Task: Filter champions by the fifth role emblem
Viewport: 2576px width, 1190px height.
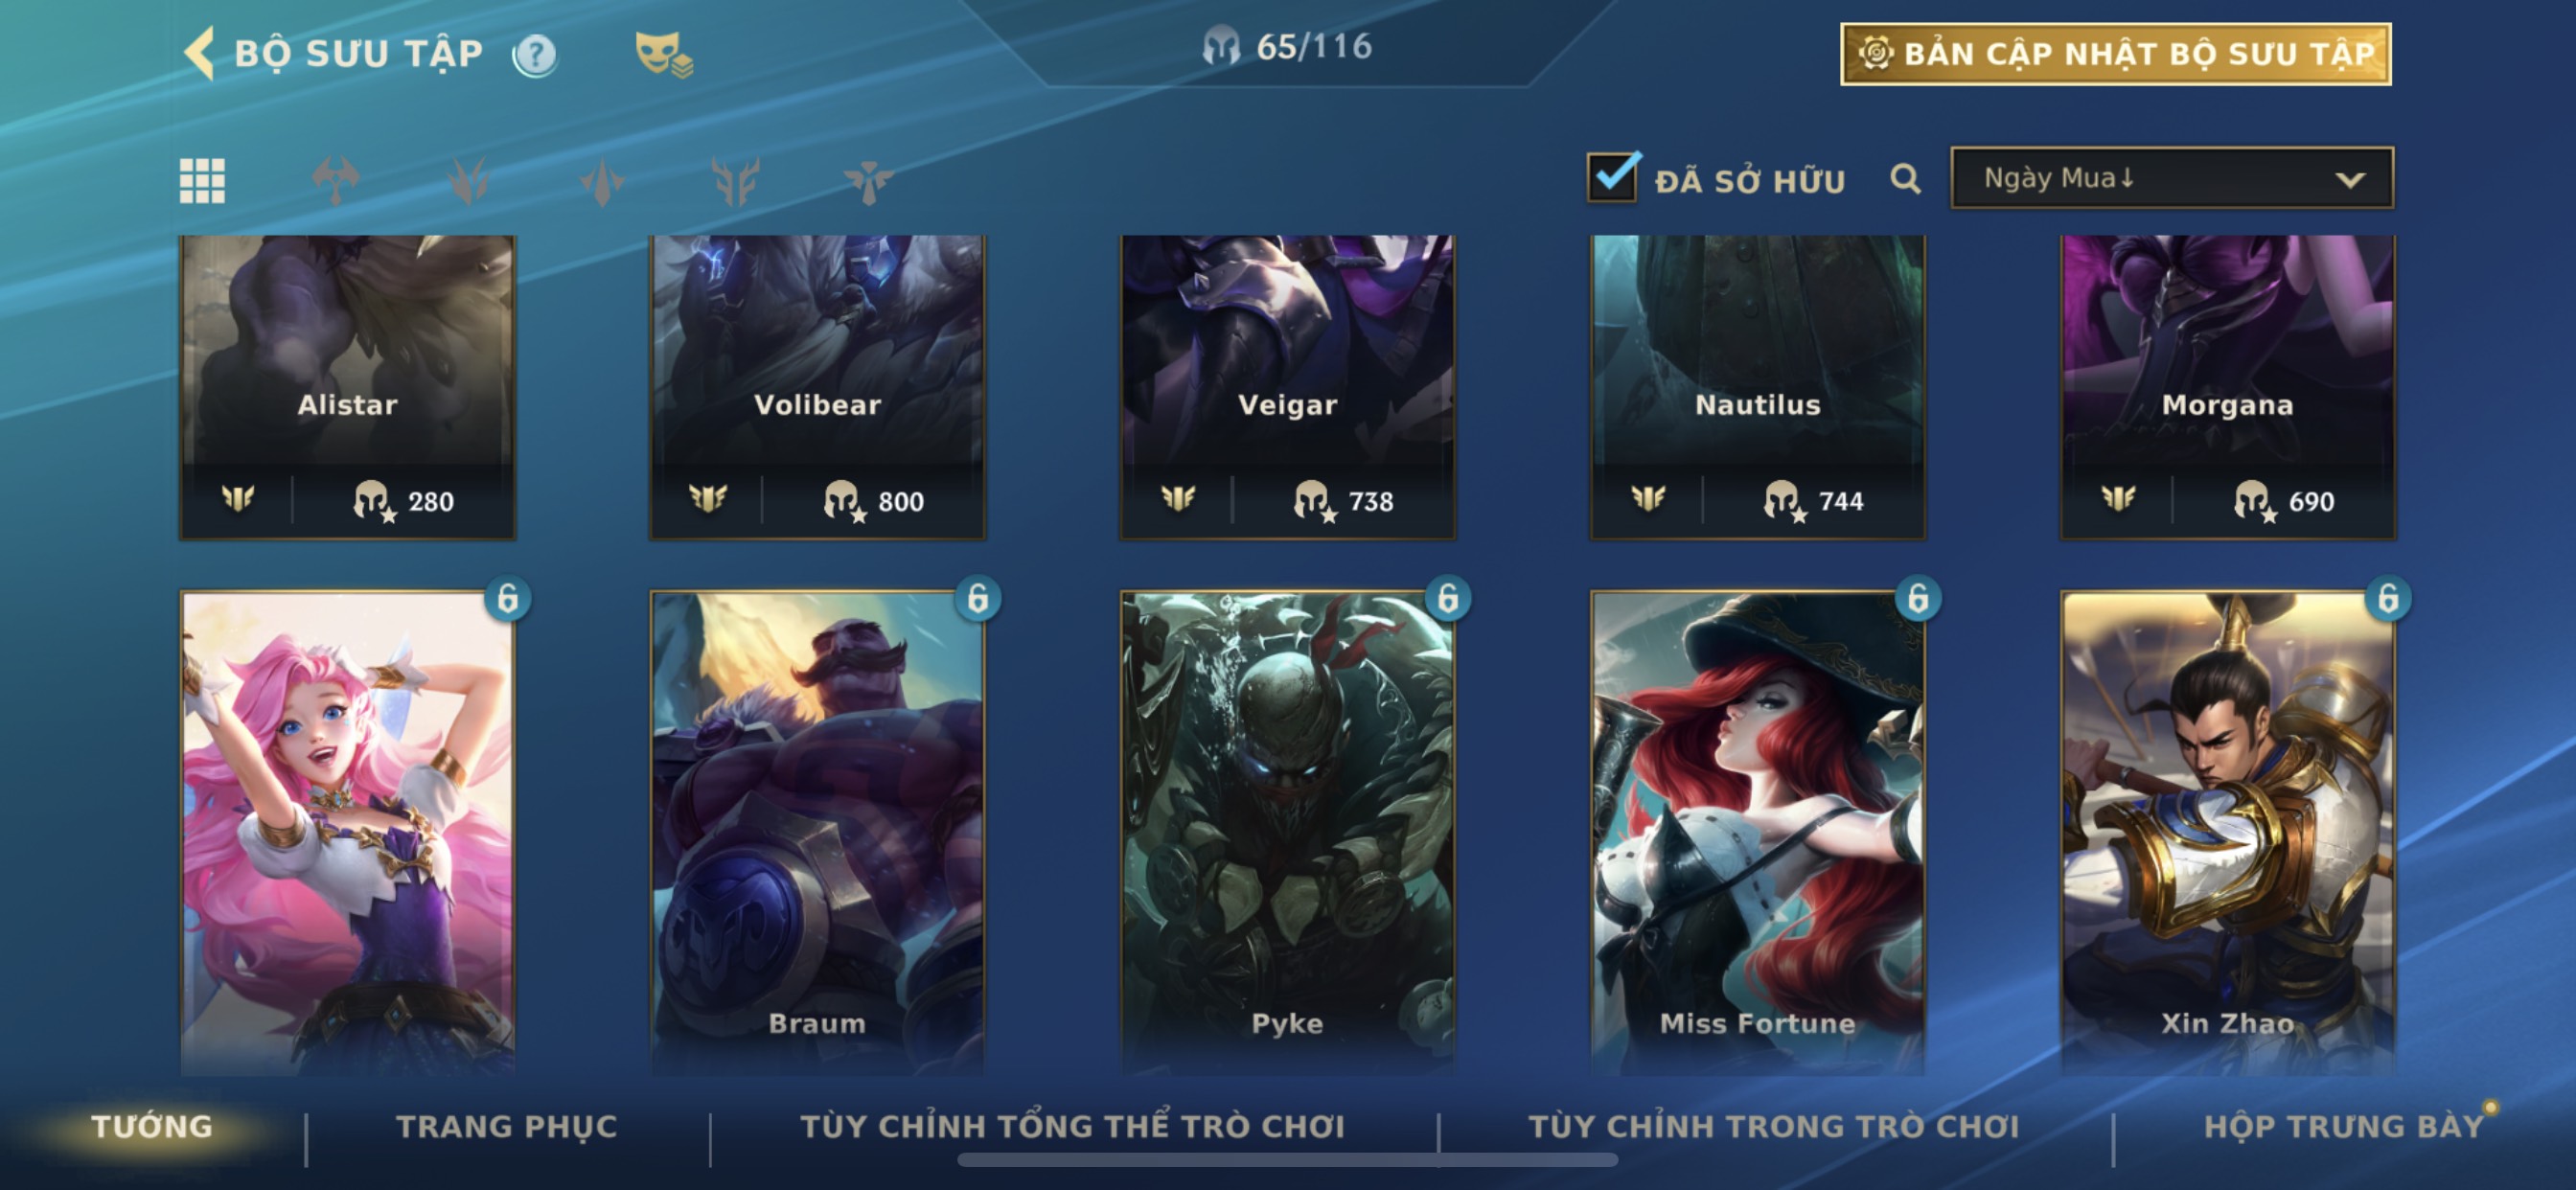Action: (x=868, y=181)
